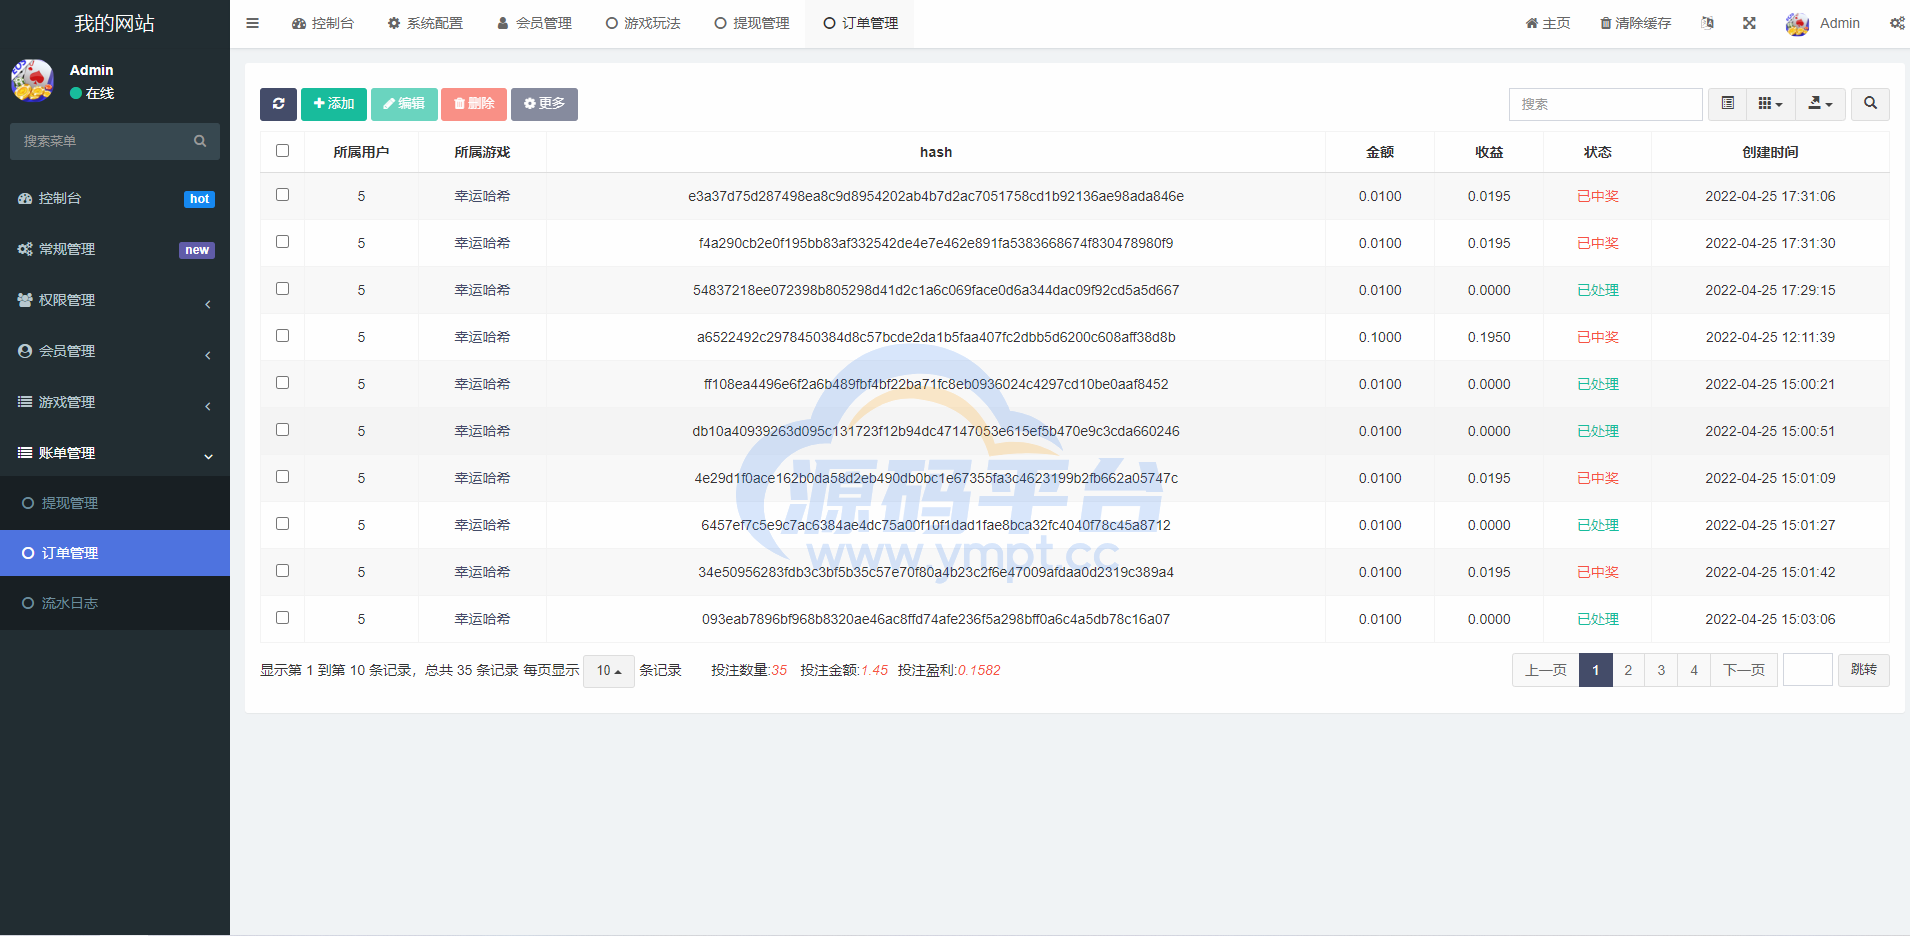Click the 添加 add button
Screen dimensions: 1910x936
coord(334,104)
